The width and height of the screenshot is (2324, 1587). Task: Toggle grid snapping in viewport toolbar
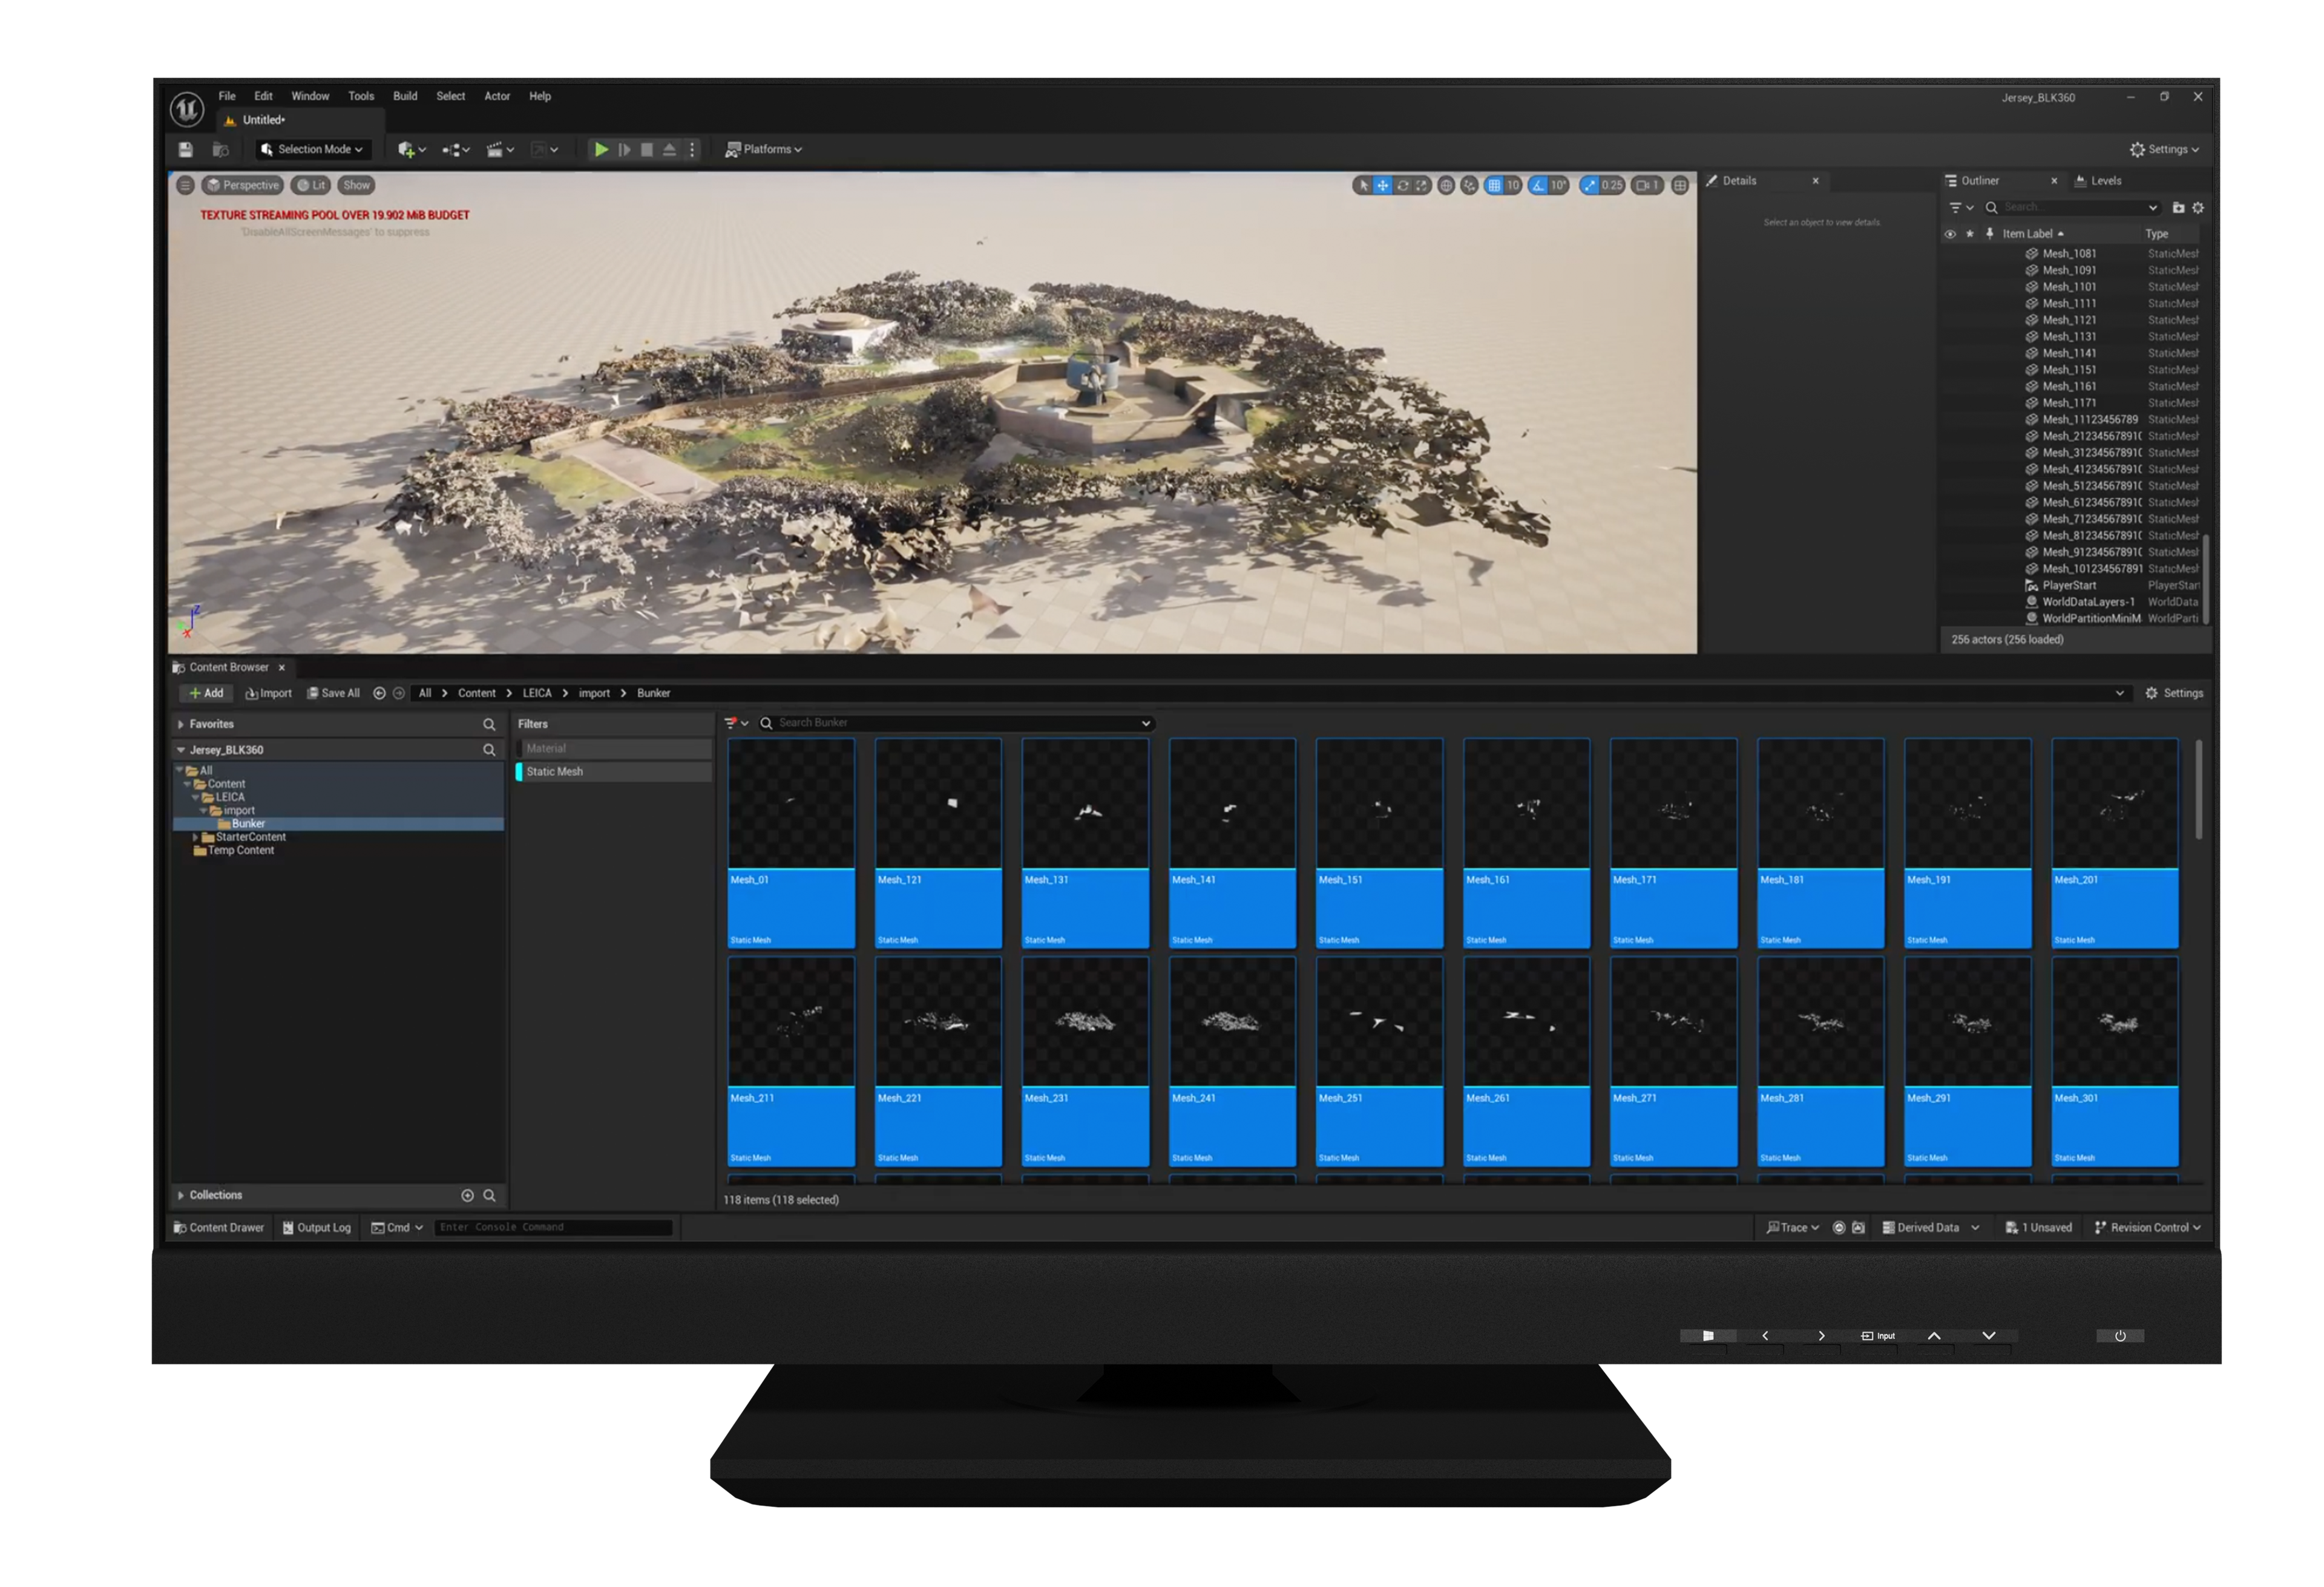[x=1494, y=185]
